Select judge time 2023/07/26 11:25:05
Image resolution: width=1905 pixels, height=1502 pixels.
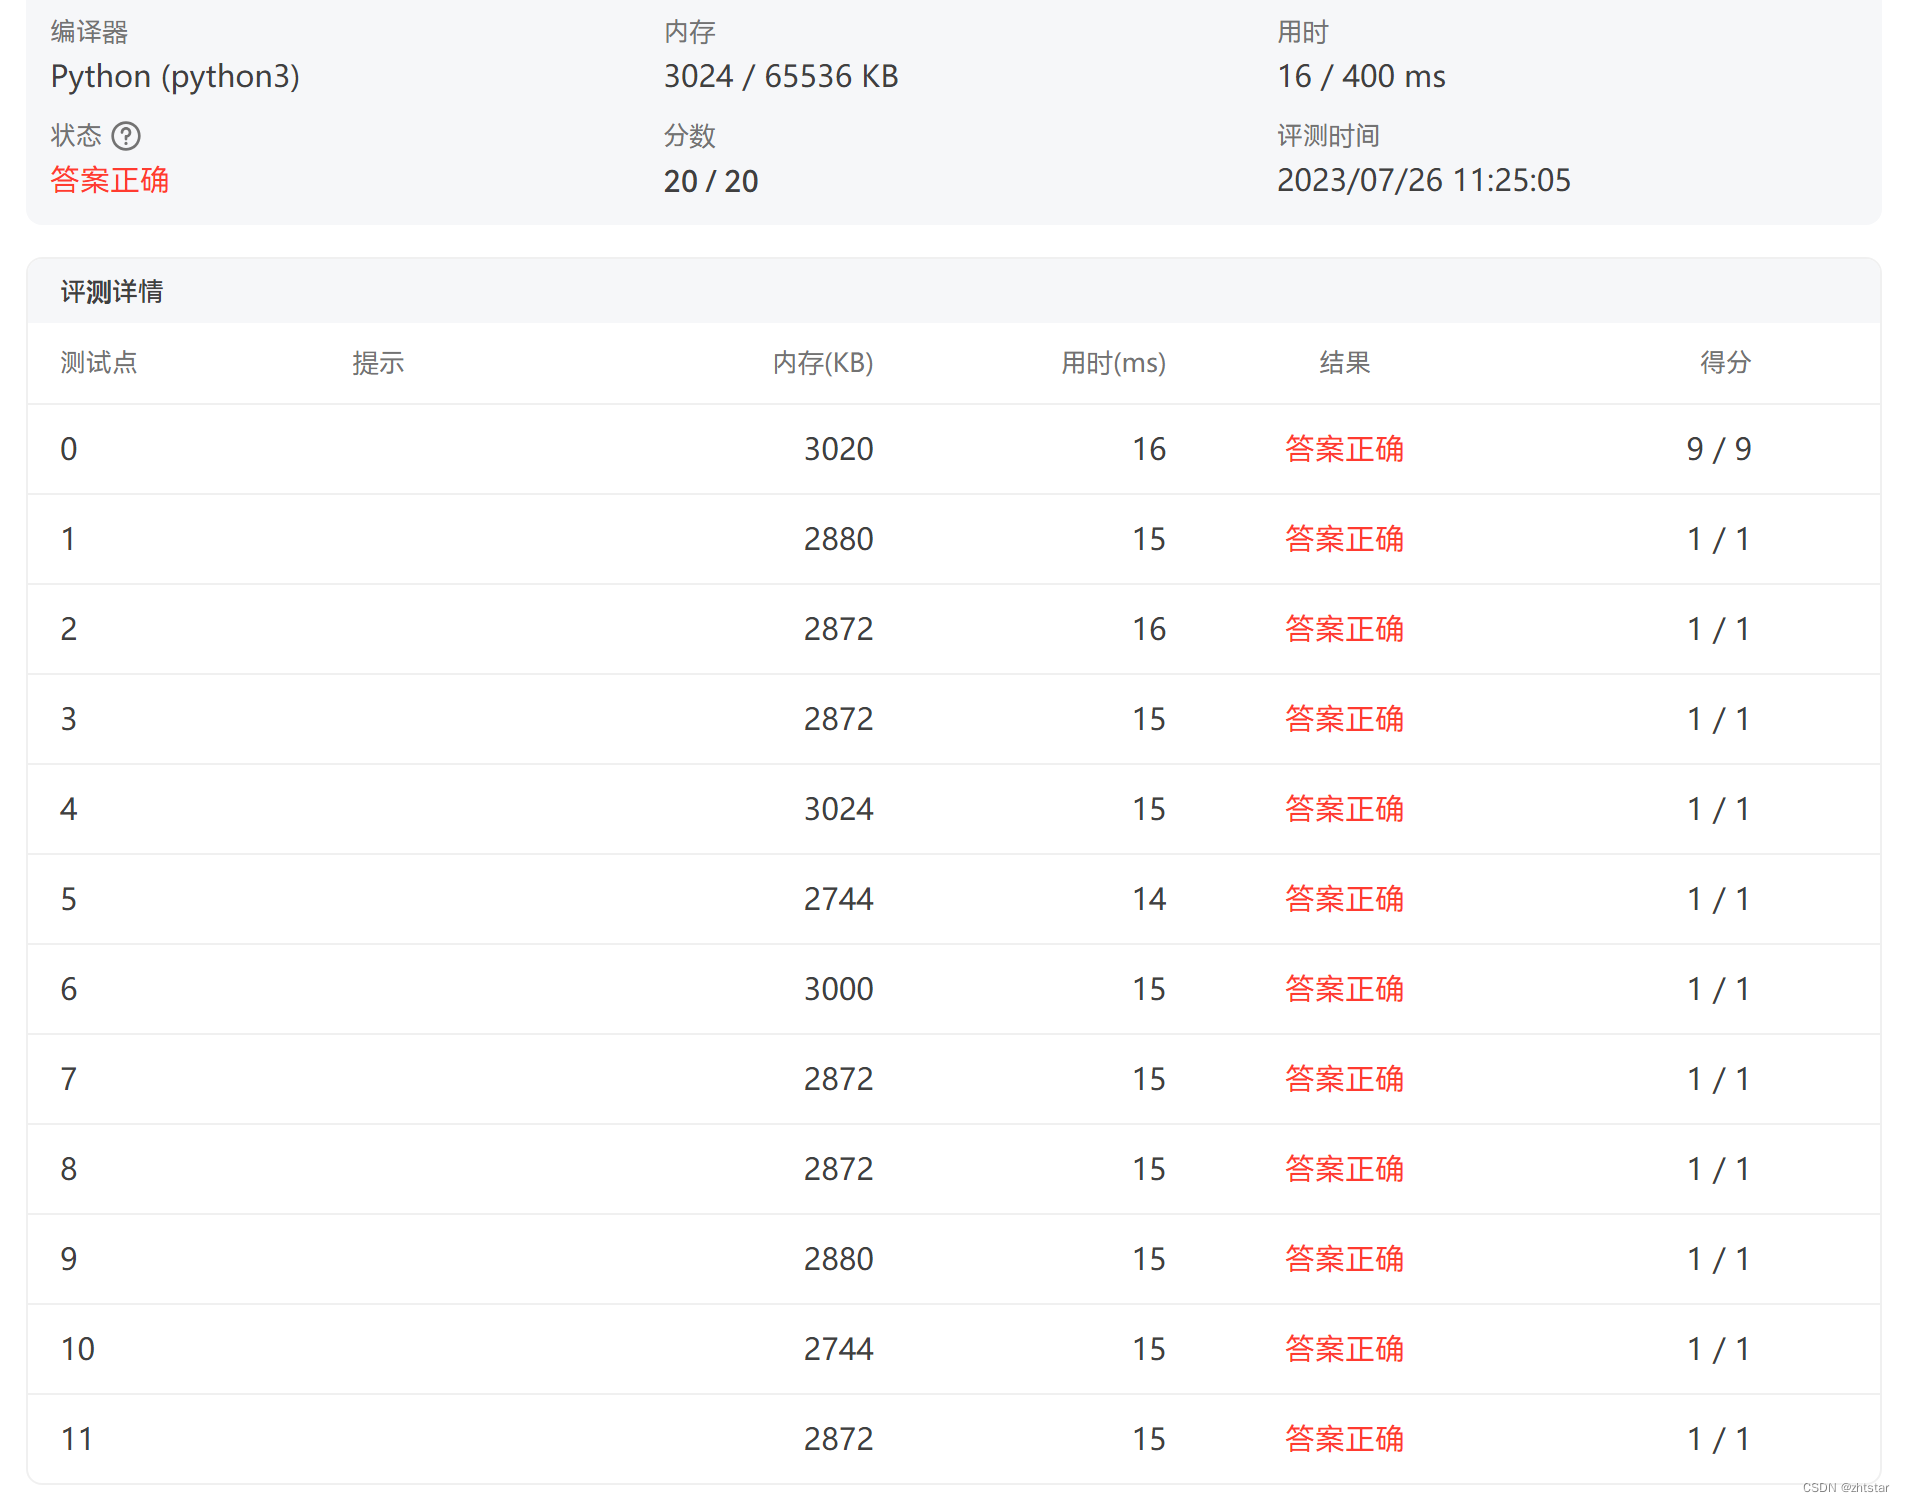[1424, 180]
